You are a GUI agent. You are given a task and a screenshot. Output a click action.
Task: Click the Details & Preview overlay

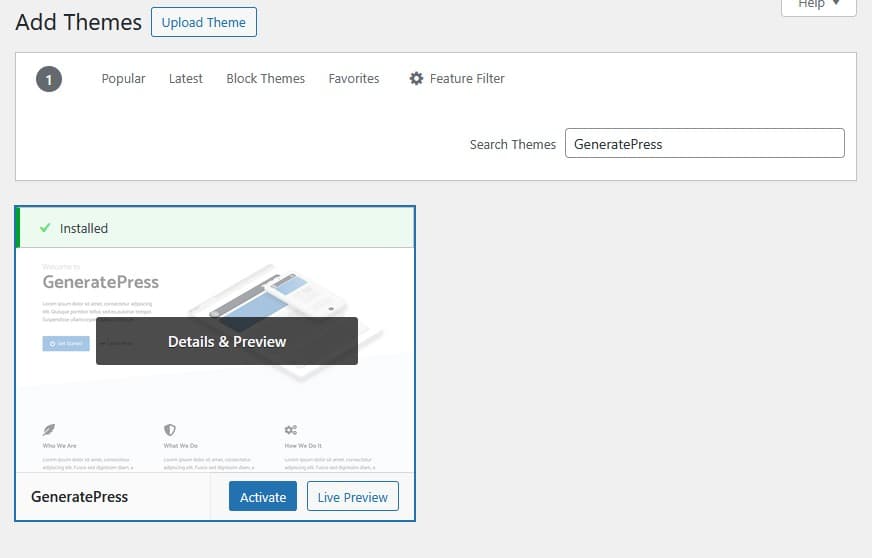[227, 341]
